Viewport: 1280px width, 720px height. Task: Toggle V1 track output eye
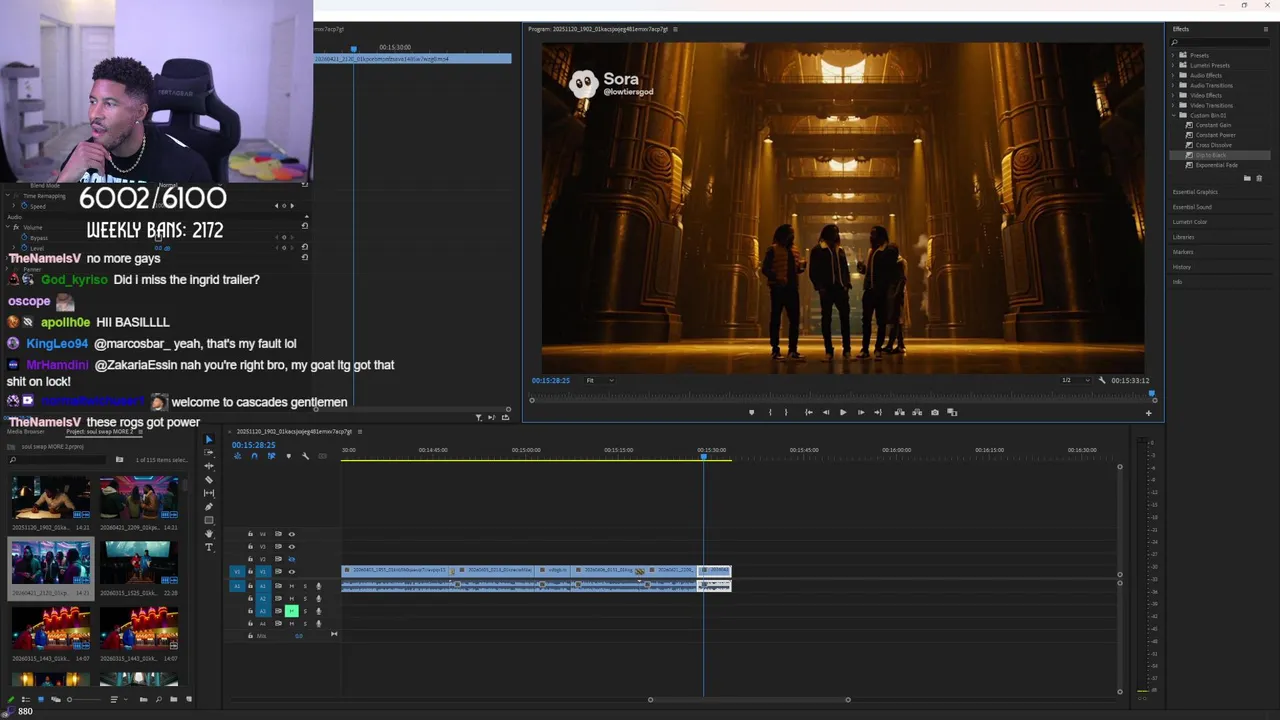click(292, 572)
